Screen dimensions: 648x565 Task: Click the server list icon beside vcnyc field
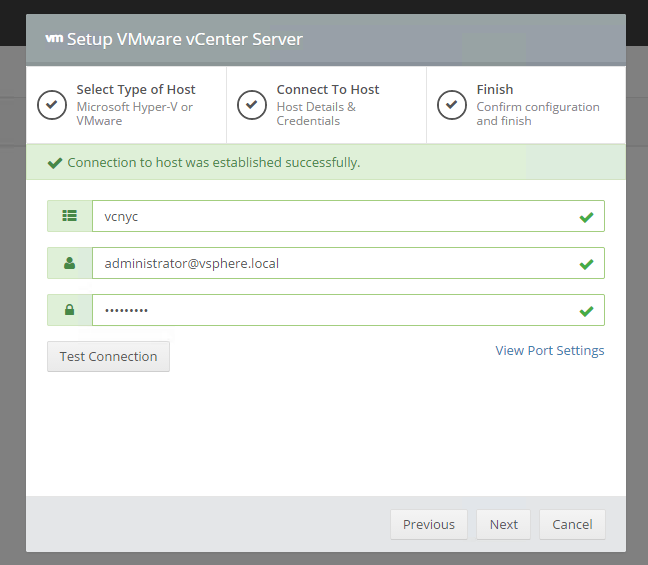point(69,216)
